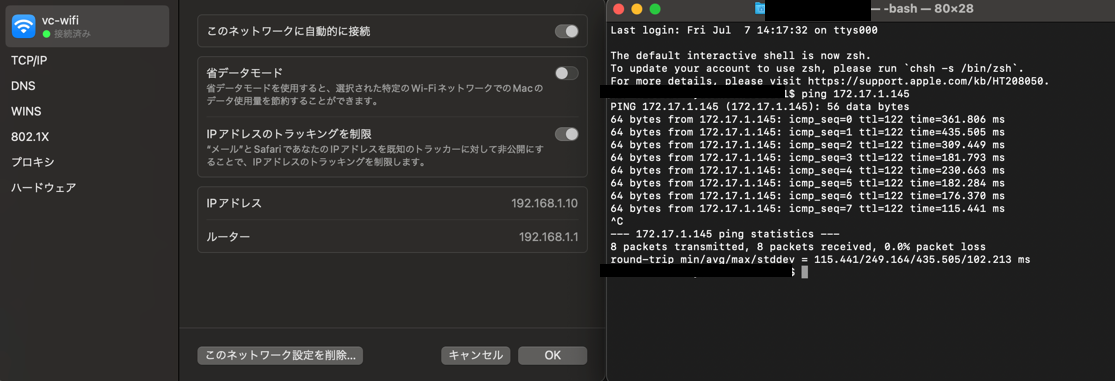
Task: Click the 'PING 172.17.1.145: 56 data bytes' line
Action: 759,107
